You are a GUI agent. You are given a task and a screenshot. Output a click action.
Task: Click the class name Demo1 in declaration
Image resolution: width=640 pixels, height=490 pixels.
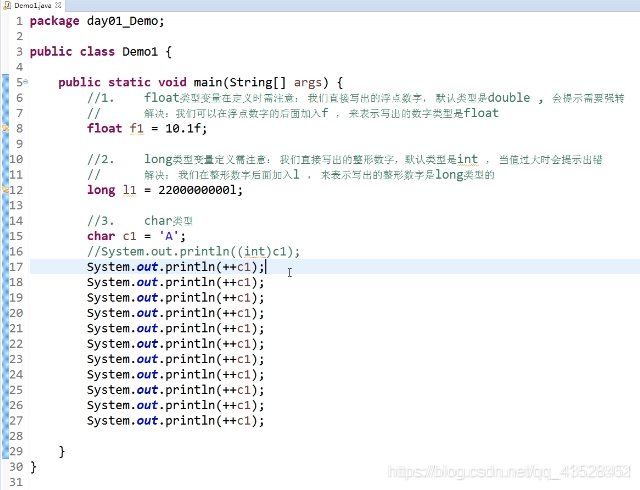[140, 52]
